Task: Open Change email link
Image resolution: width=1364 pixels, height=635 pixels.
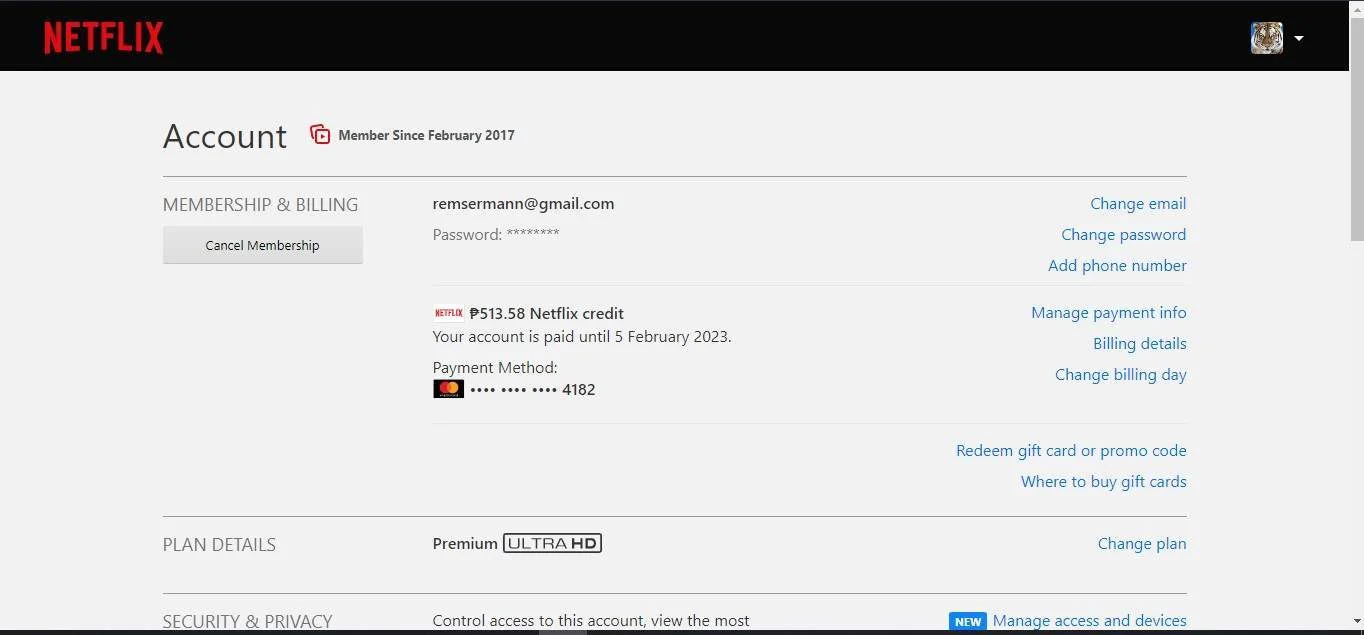Action: click(x=1138, y=204)
